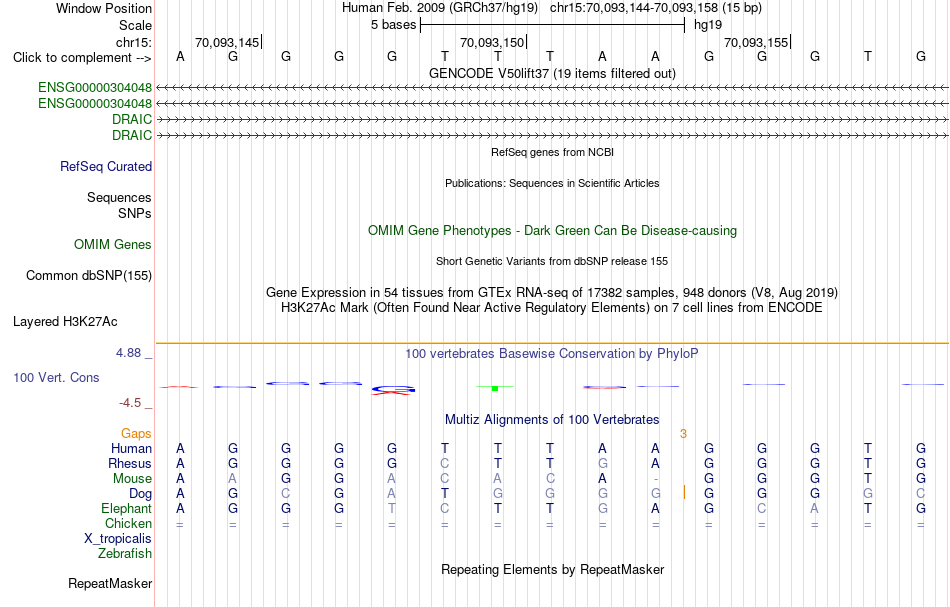The width and height of the screenshot is (950, 607).
Task: Click the Rhesus alignment row label
Action: [x=130, y=463]
